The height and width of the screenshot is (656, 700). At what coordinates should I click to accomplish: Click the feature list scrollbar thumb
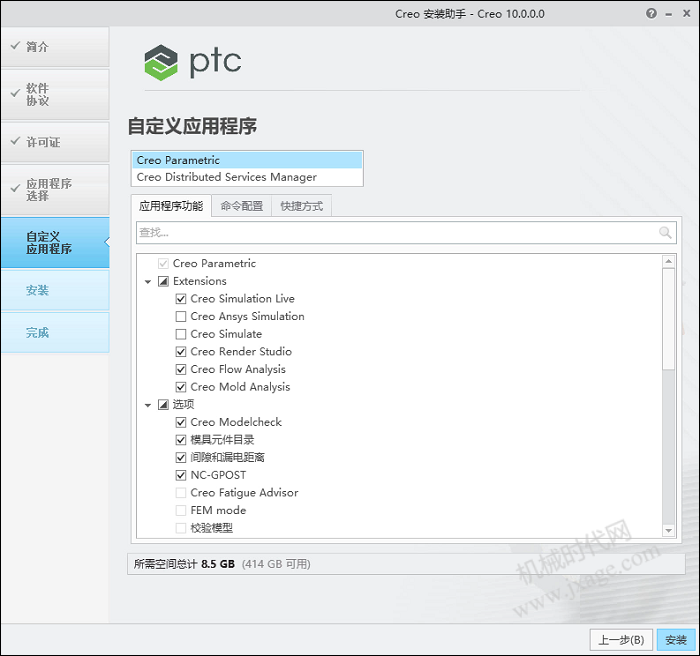[668, 319]
